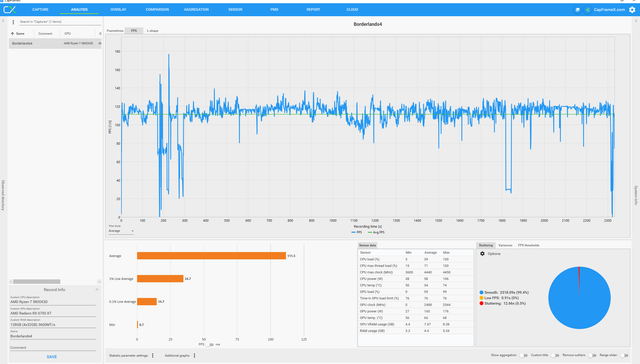Screen dimensions: 640x364
Task: Click Additional graphs label
Action: (177, 355)
